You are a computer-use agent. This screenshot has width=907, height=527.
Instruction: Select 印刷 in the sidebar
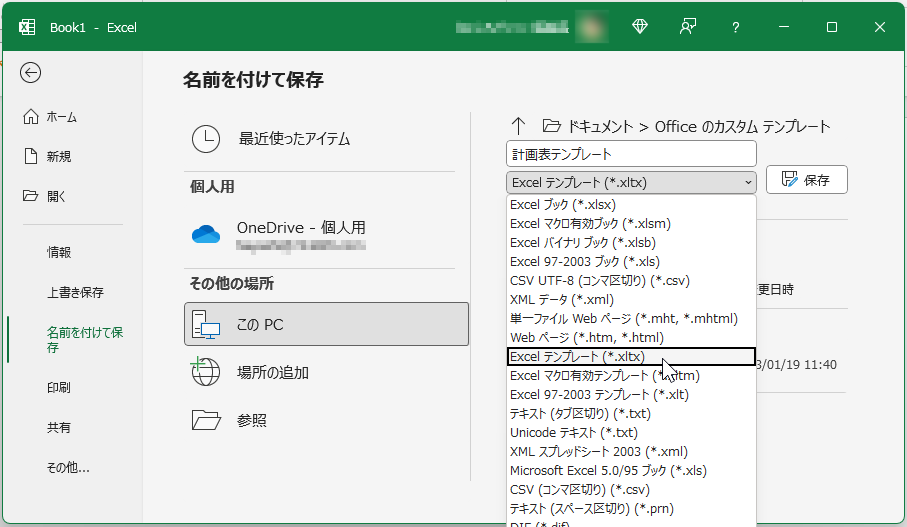click(58, 387)
